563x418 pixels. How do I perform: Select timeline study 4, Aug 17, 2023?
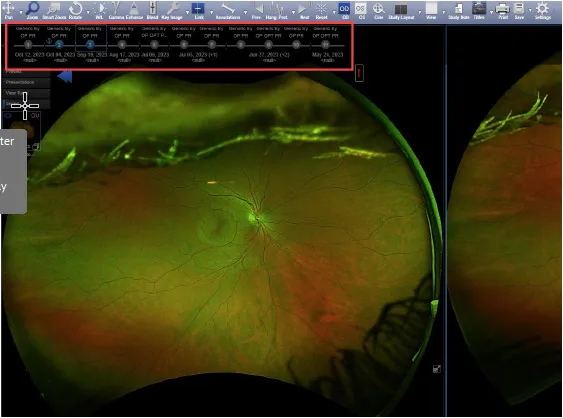pyautogui.click(x=122, y=45)
